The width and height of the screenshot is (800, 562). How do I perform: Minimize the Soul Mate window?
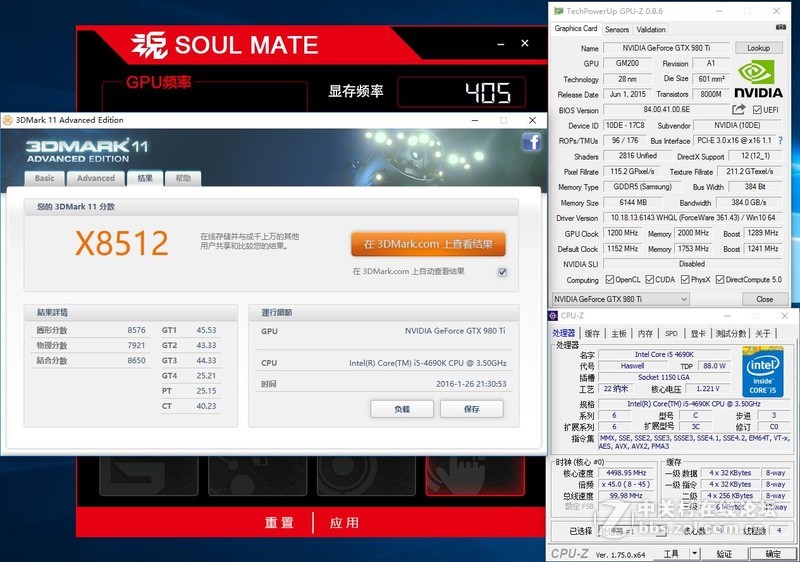tap(501, 44)
